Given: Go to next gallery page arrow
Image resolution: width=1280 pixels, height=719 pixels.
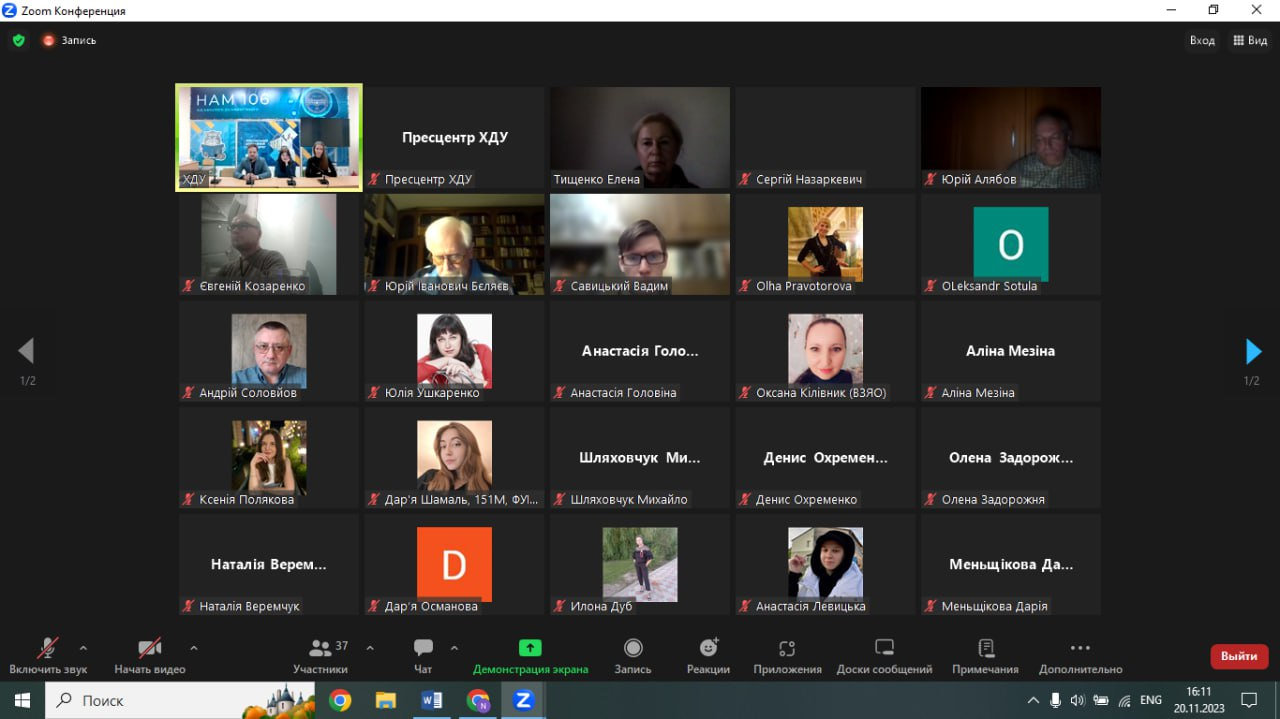Looking at the screenshot, I should [x=1253, y=351].
